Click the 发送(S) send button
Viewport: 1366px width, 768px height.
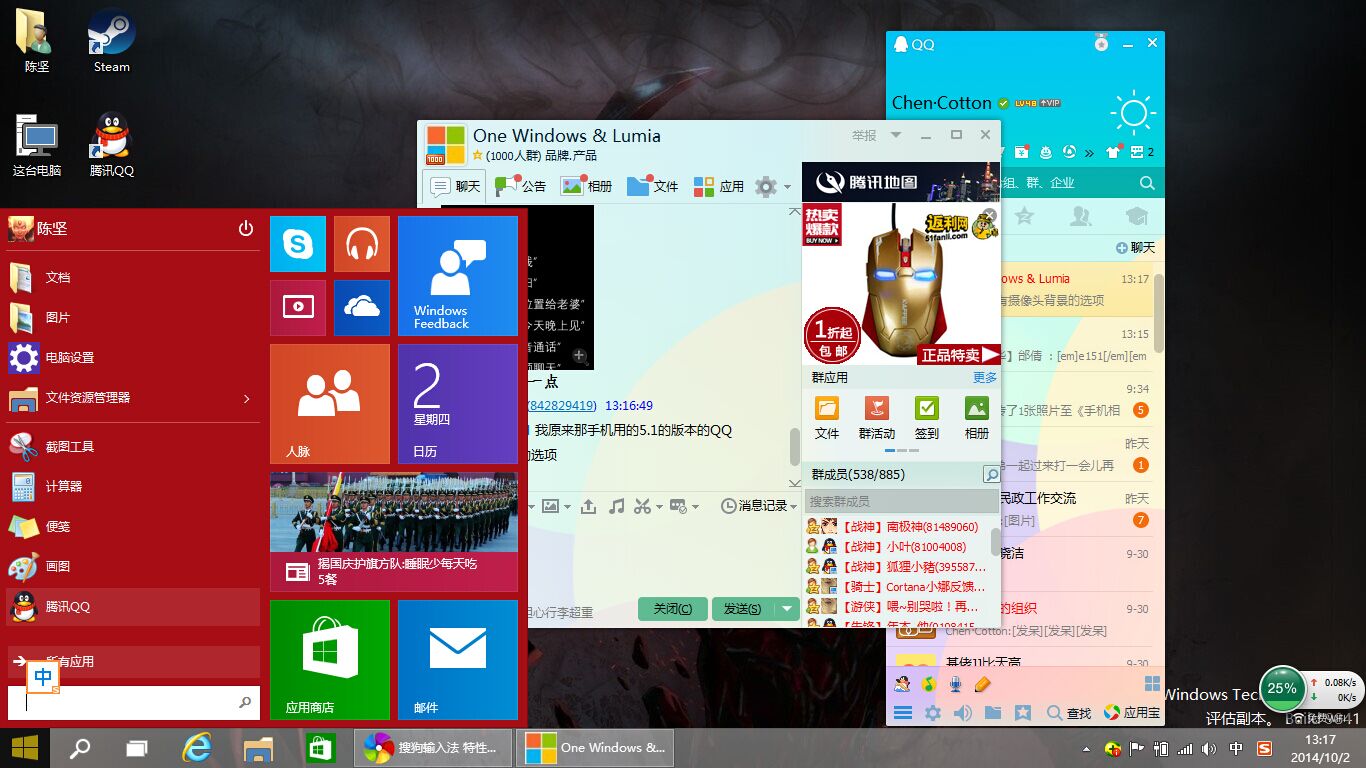tap(743, 609)
